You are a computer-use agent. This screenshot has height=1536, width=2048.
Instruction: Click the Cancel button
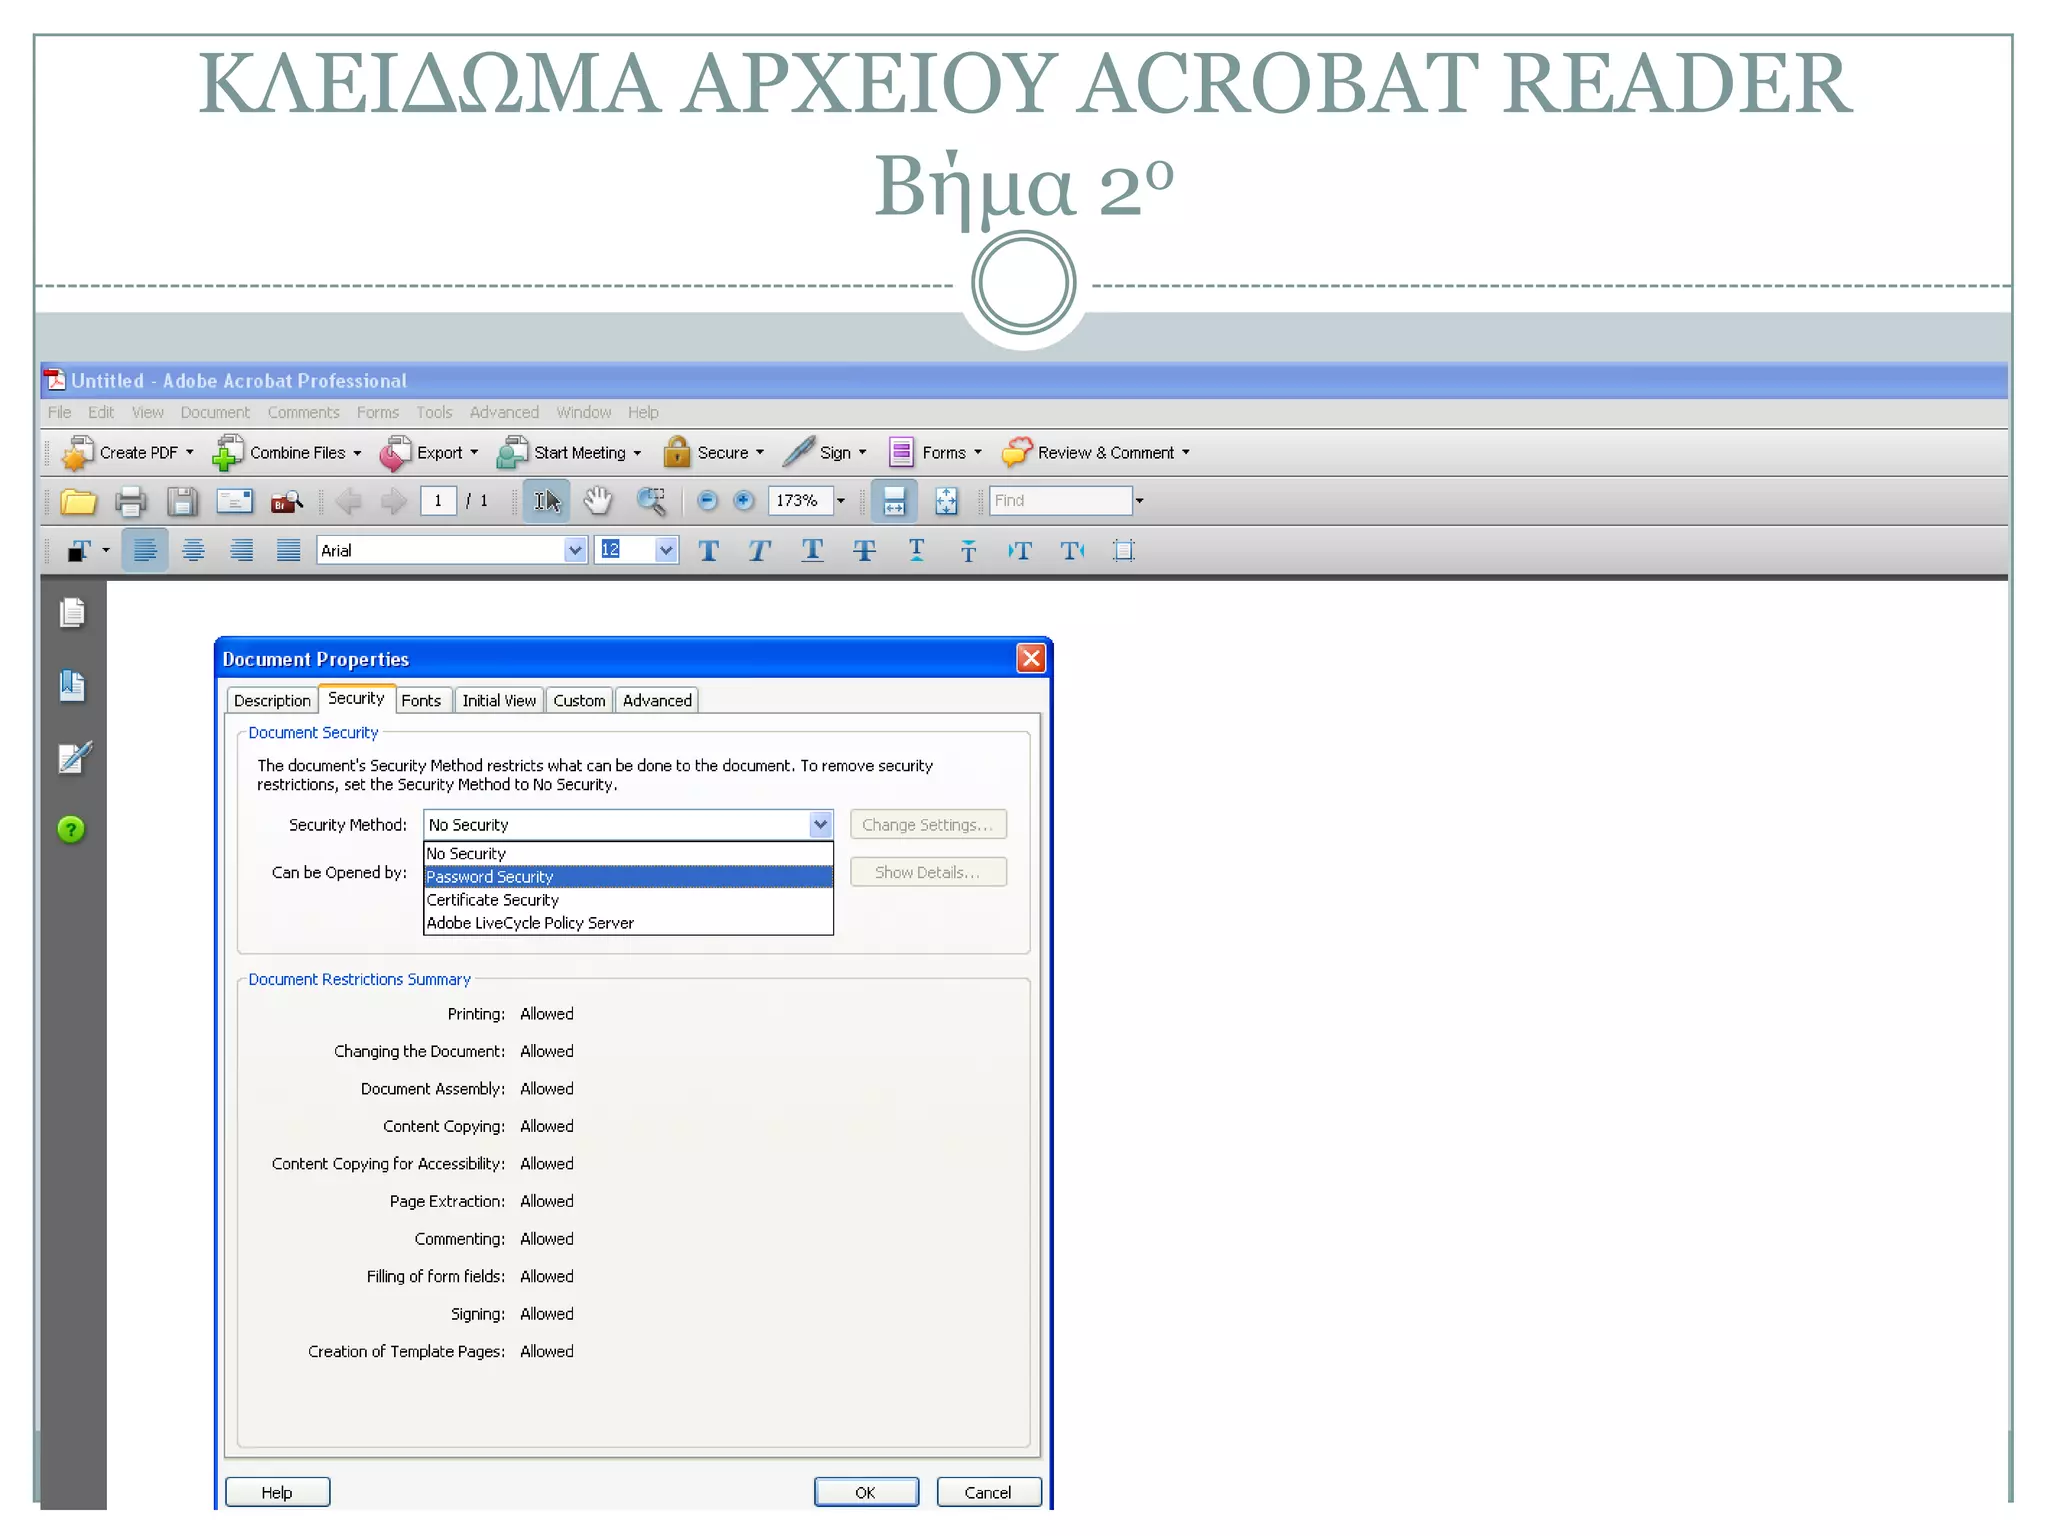988,1492
